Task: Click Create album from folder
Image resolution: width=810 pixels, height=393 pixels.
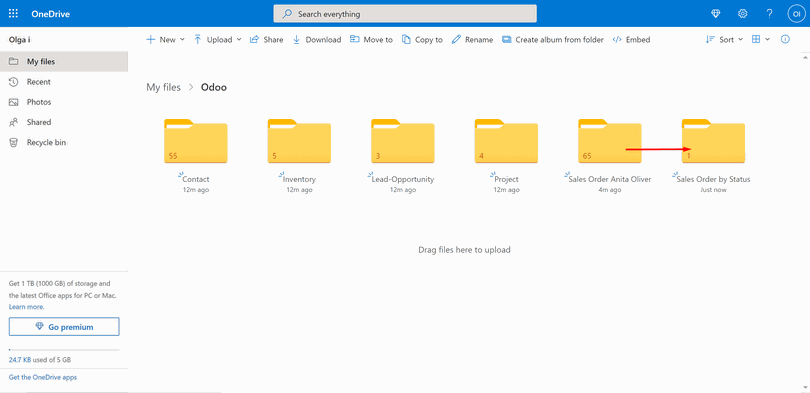Action: pos(553,40)
